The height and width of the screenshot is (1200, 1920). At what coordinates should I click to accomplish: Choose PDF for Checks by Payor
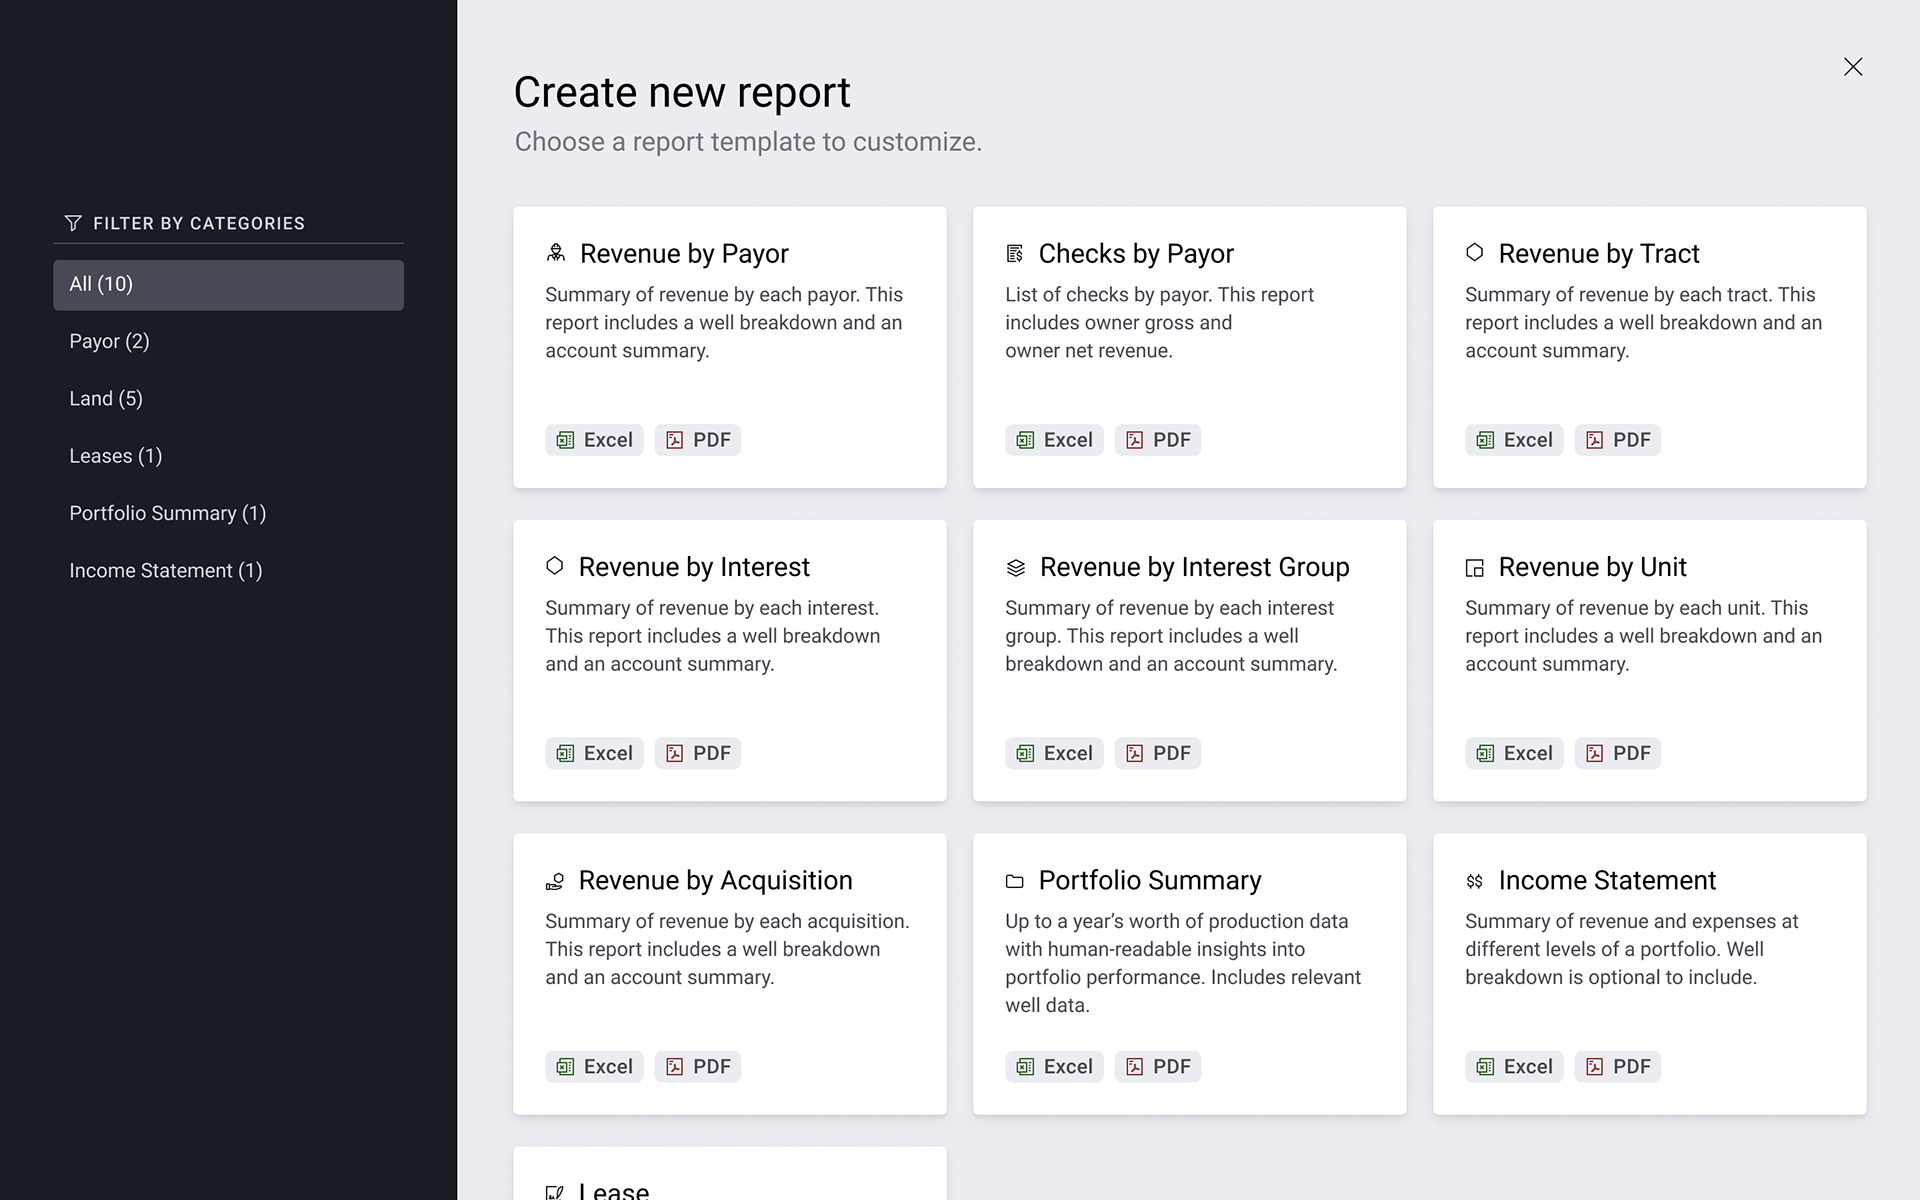(1158, 440)
